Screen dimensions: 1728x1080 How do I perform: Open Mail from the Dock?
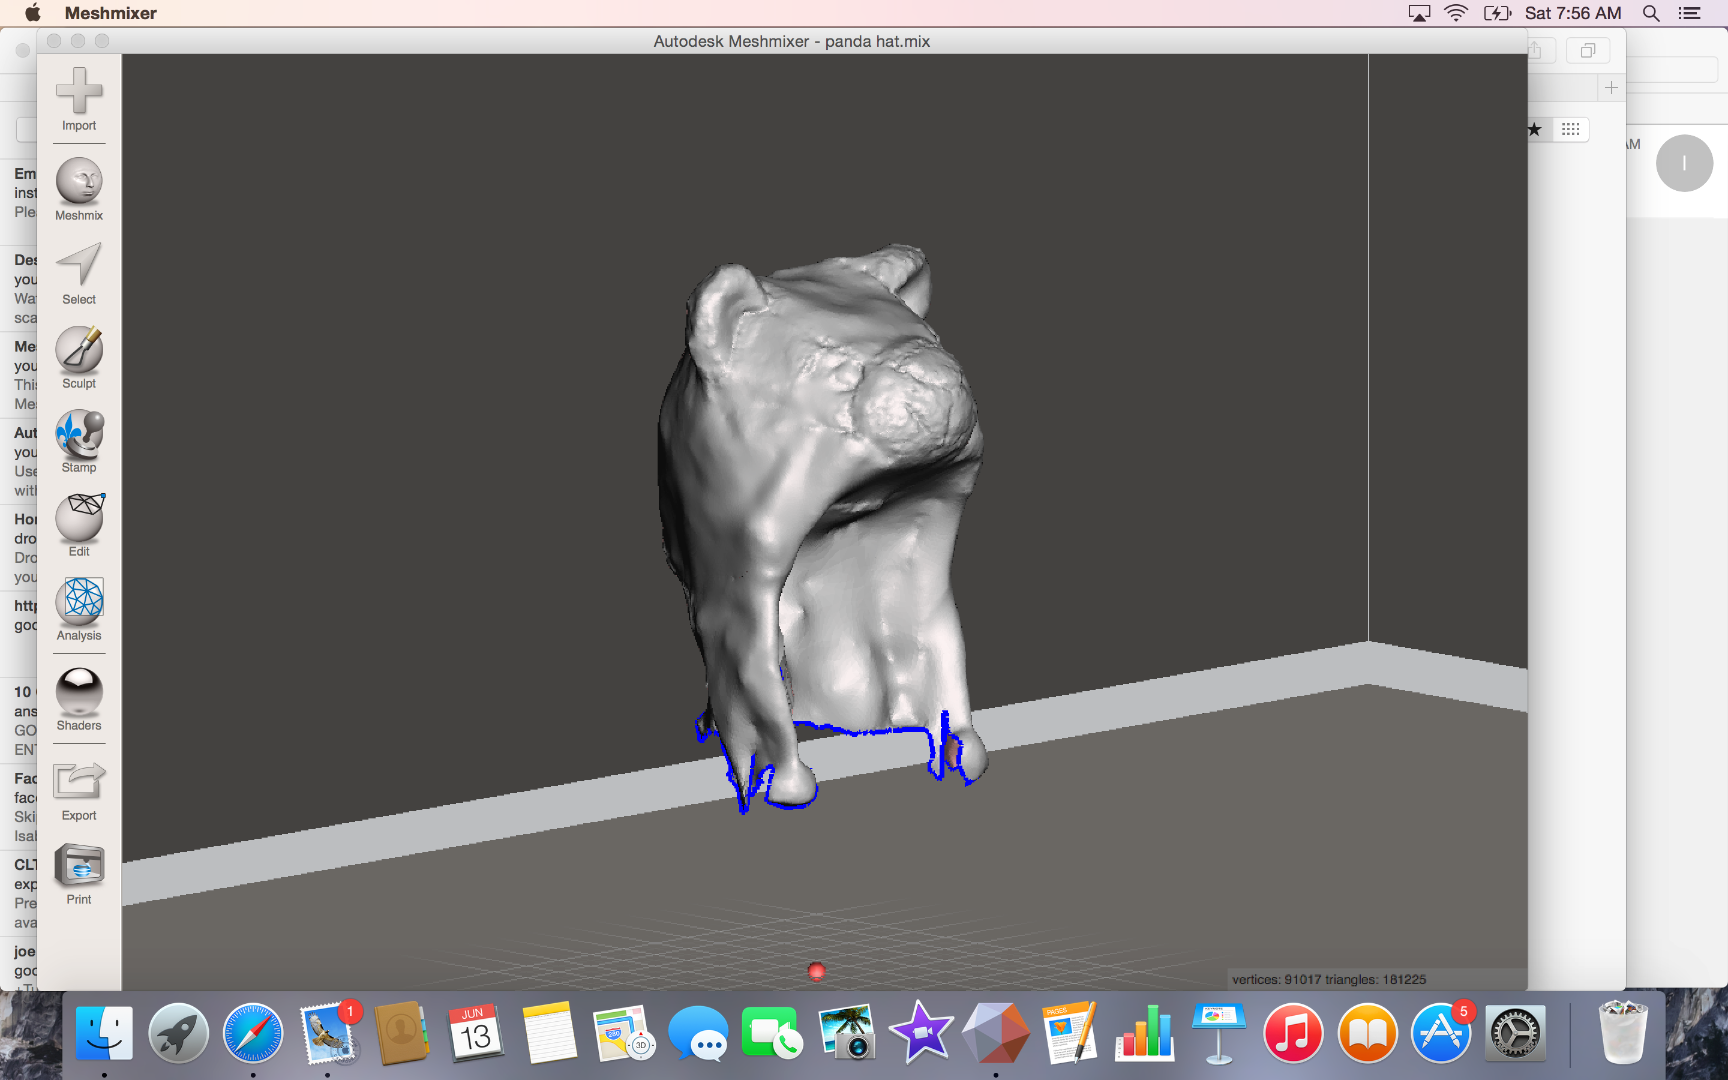328,1033
